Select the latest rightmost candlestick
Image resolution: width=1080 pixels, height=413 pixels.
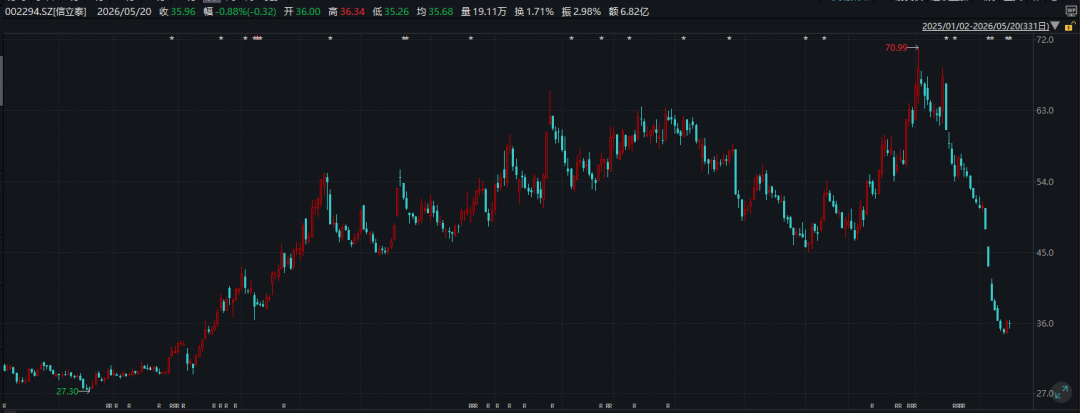[x=1009, y=324]
